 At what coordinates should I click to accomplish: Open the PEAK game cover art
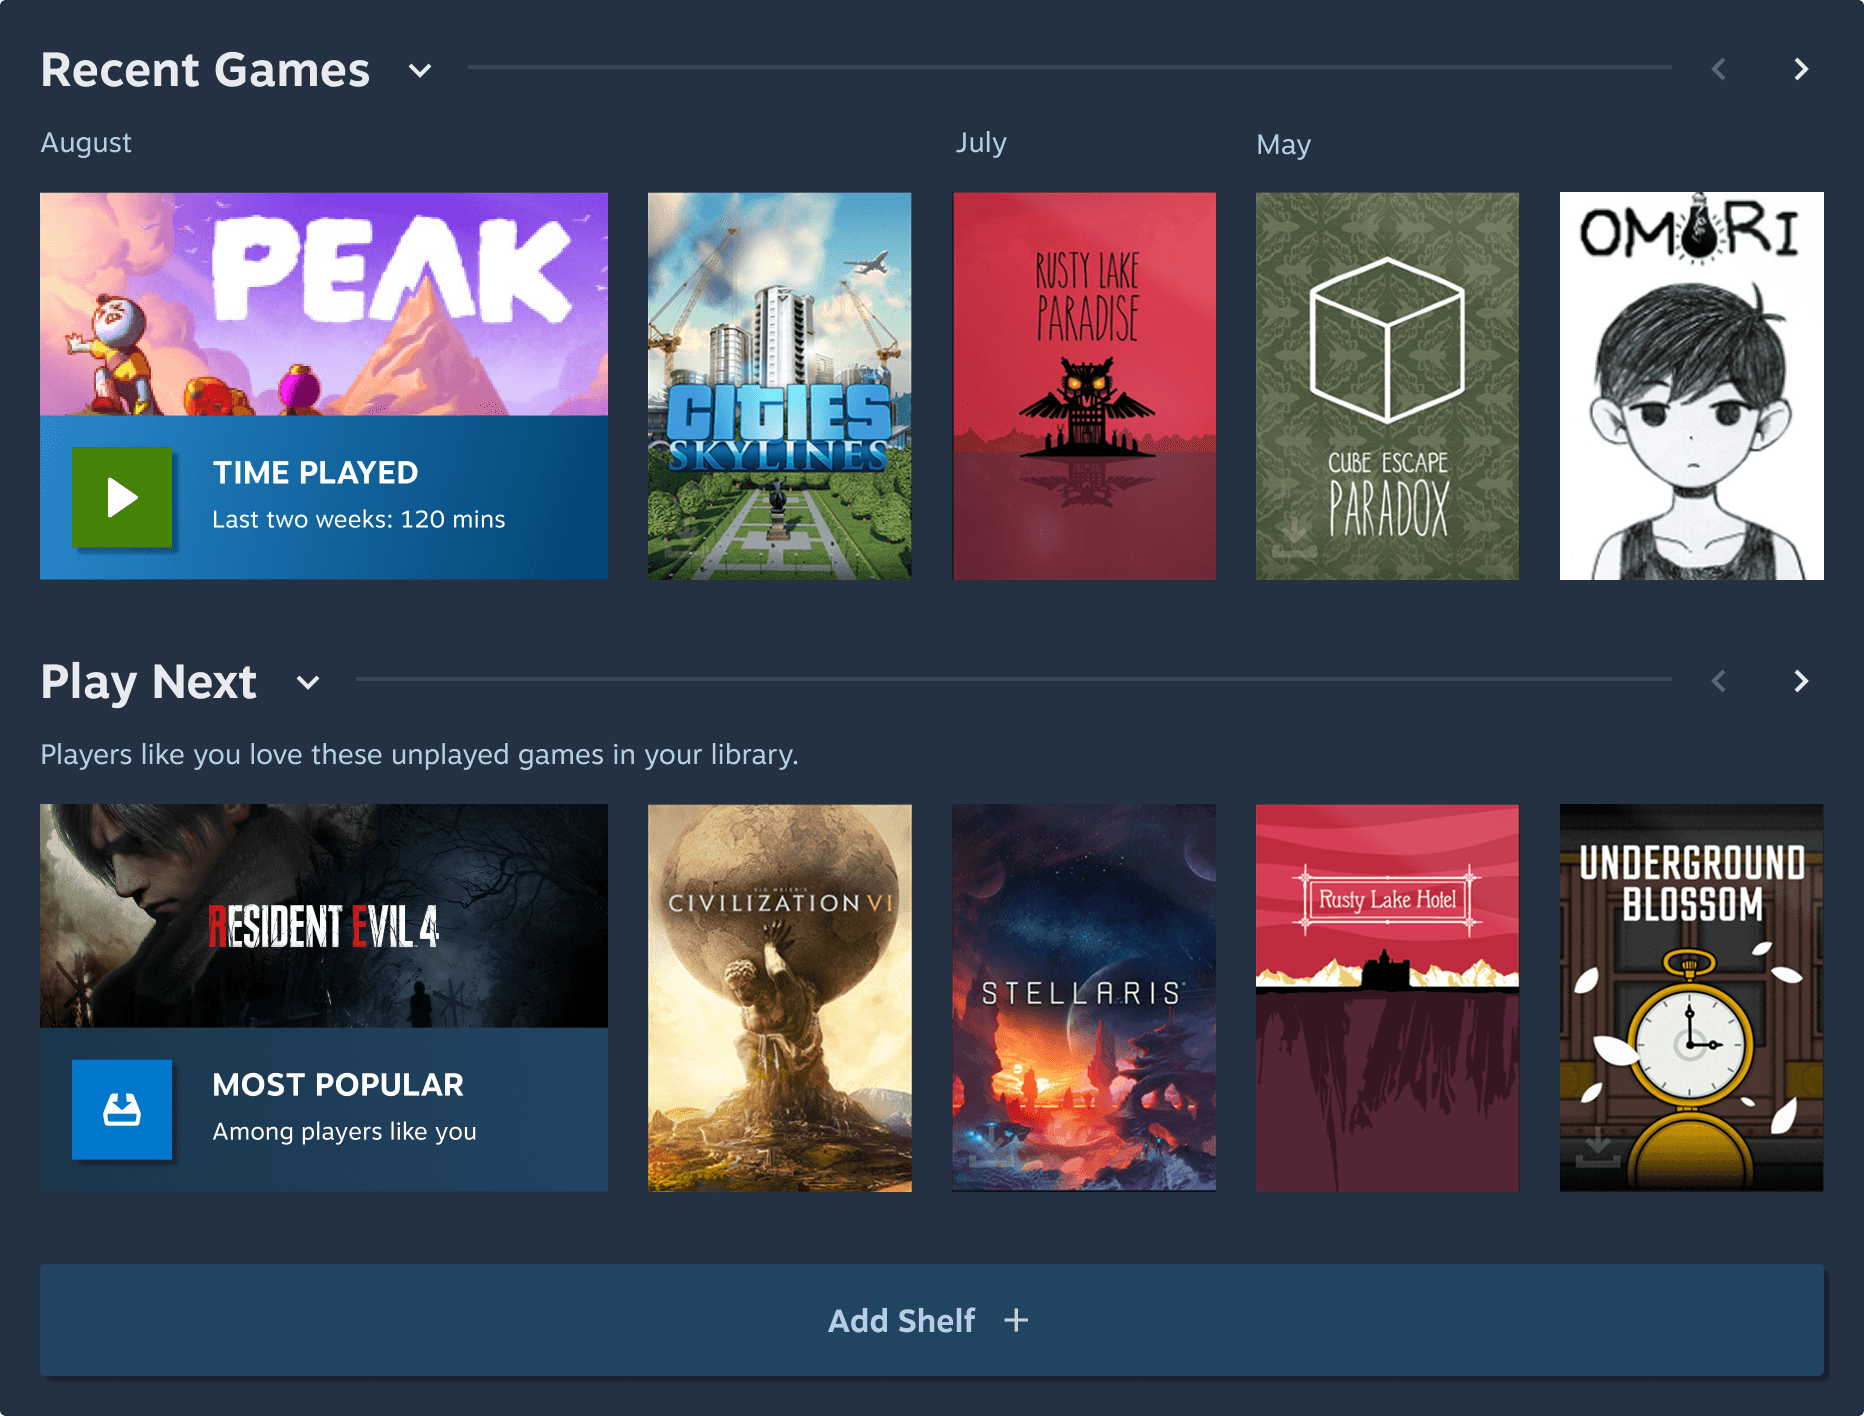pos(324,304)
